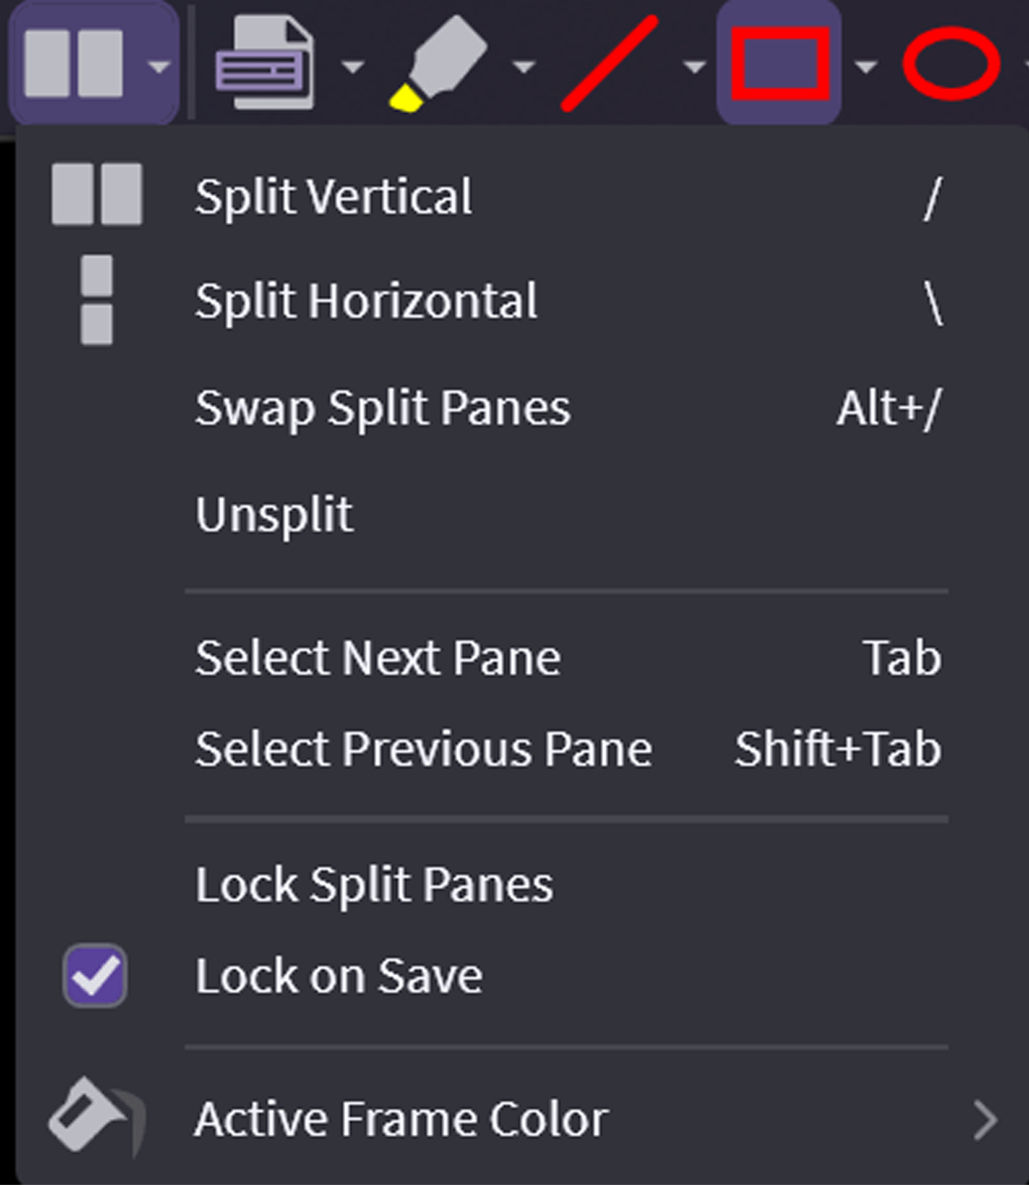Image resolution: width=1029 pixels, height=1186 pixels.
Task: Click Select Previous Pane
Action: [x=423, y=749]
